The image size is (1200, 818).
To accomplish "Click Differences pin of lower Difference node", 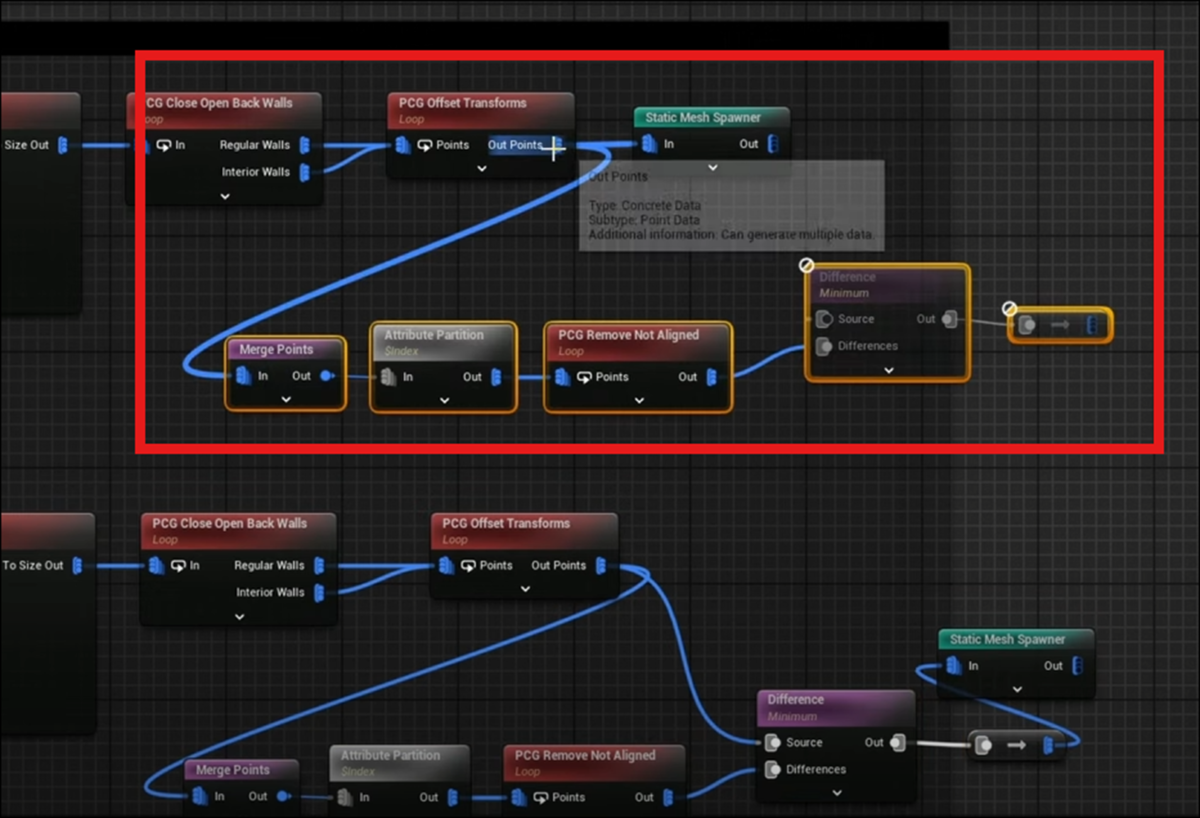I will (x=772, y=769).
